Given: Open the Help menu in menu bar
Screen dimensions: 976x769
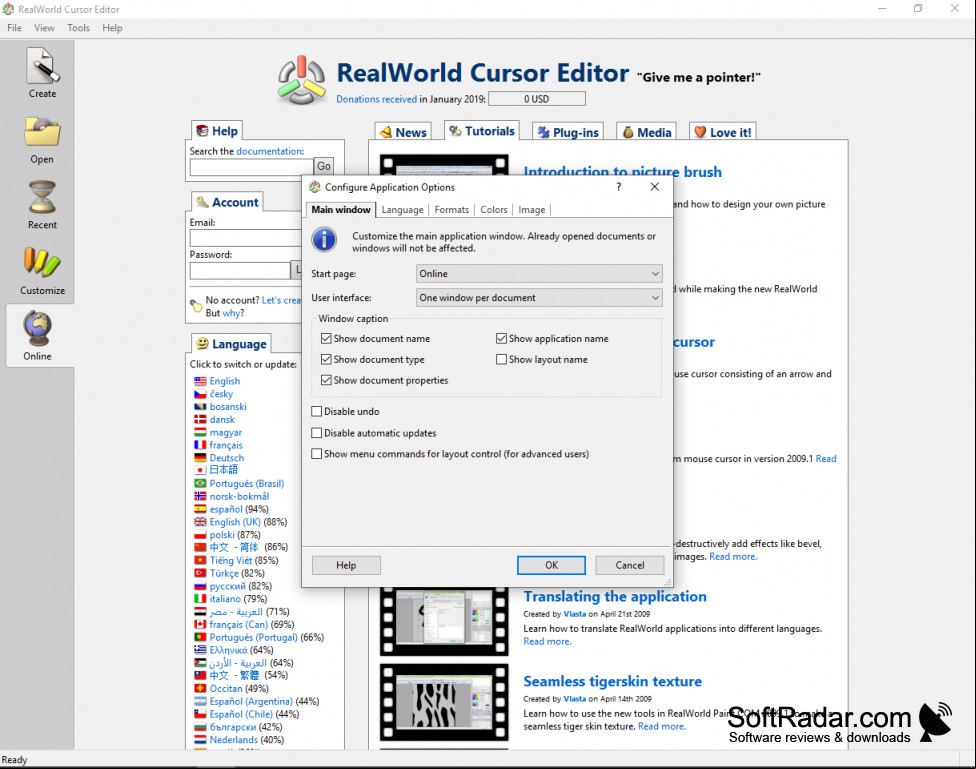Looking at the screenshot, I should pos(112,28).
